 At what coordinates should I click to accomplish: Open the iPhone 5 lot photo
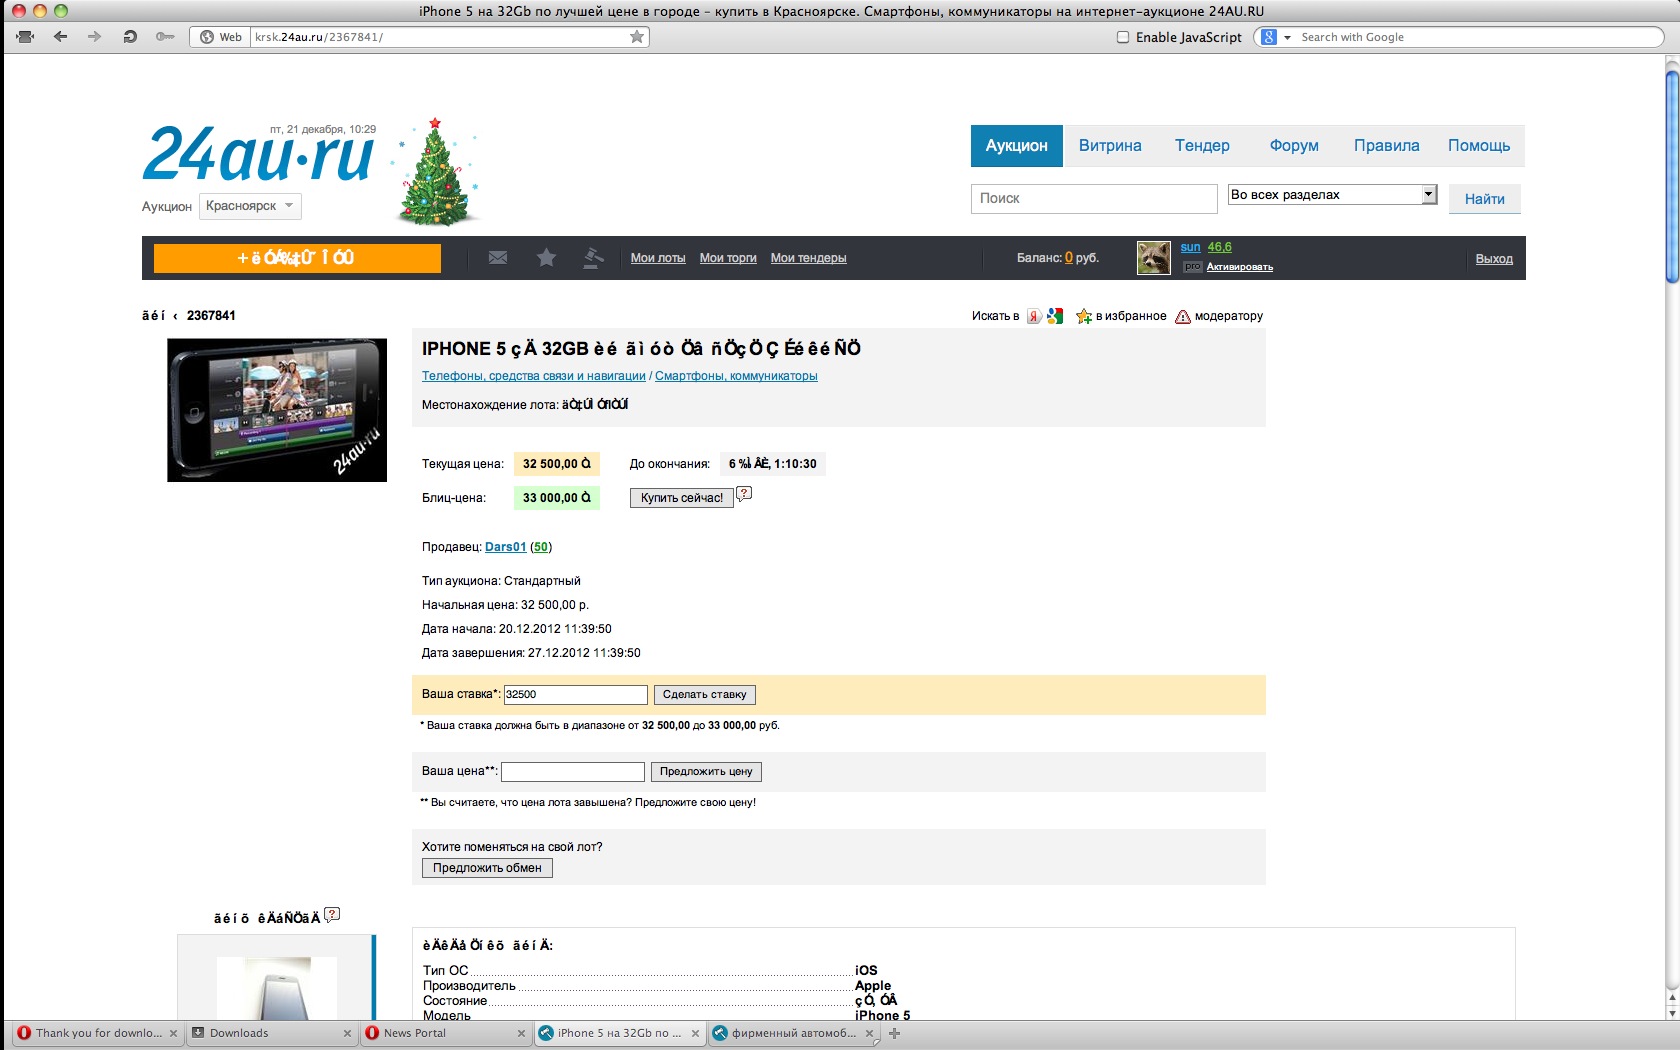[277, 410]
